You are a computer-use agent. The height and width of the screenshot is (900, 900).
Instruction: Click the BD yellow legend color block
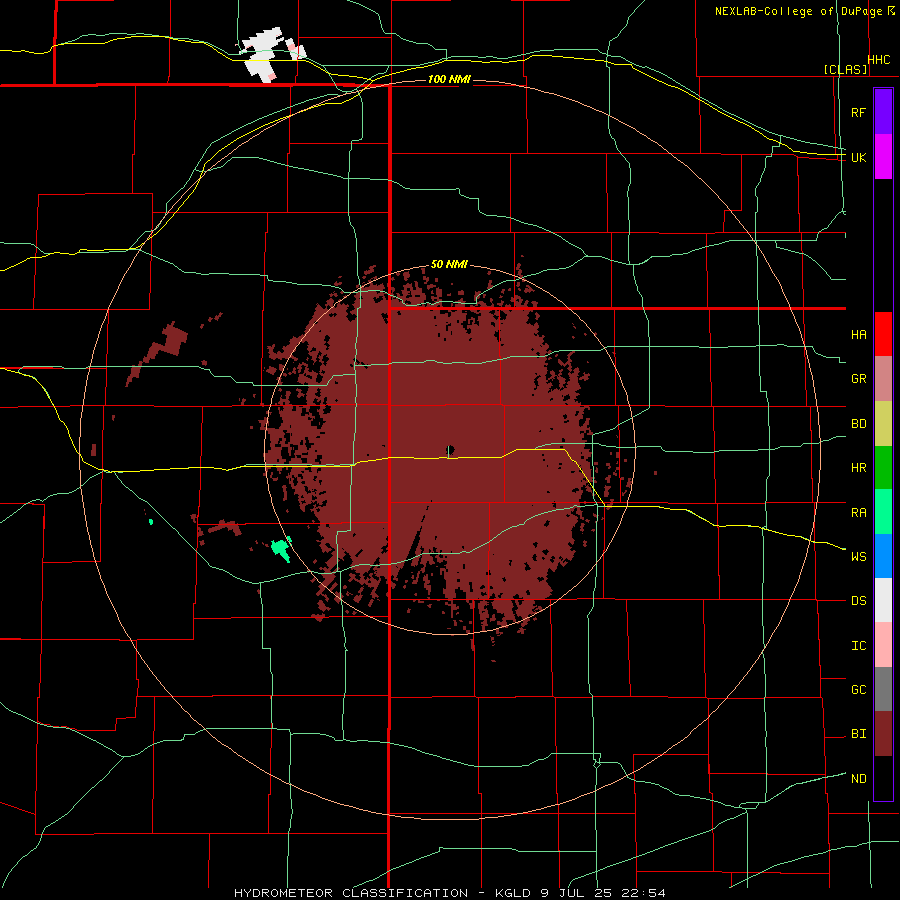click(x=883, y=423)
